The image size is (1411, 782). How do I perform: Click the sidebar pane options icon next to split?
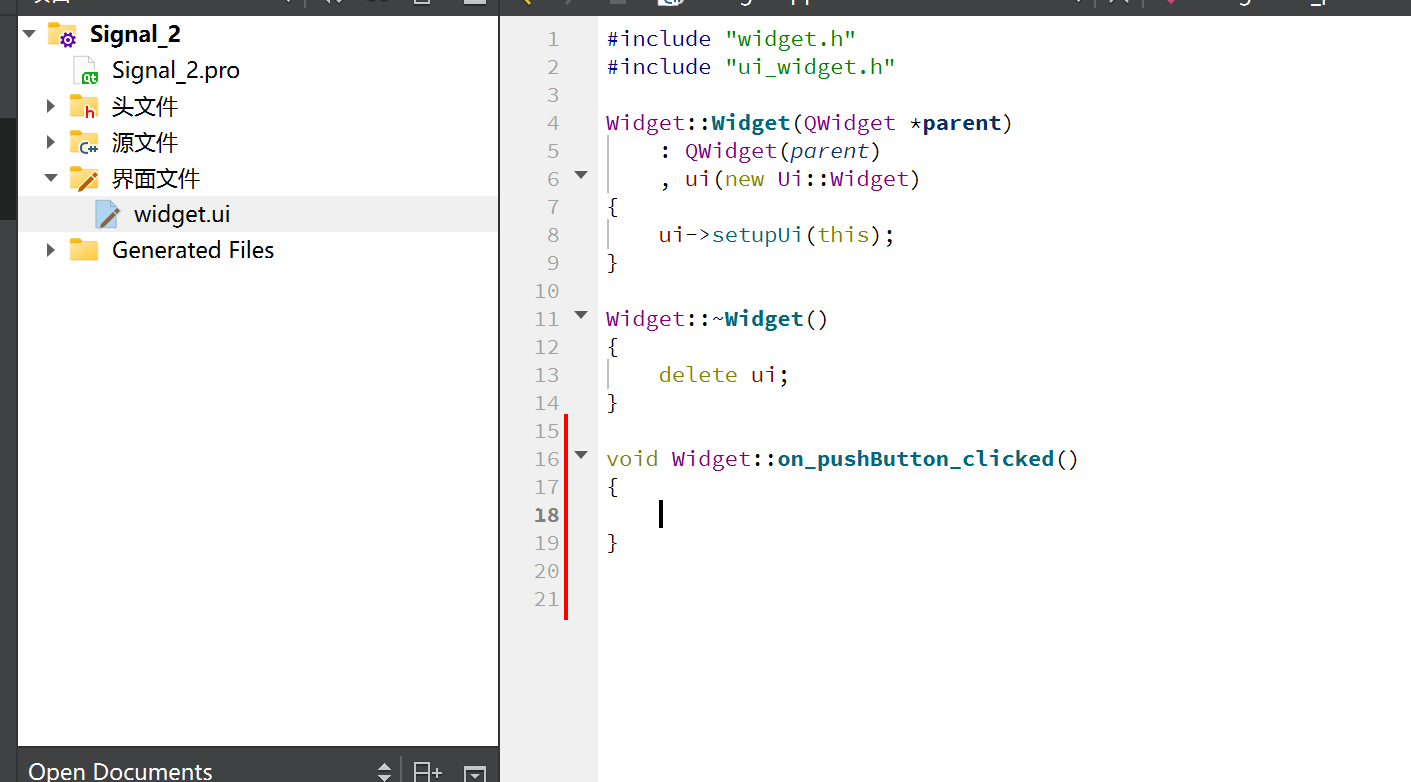click(475, 772)
